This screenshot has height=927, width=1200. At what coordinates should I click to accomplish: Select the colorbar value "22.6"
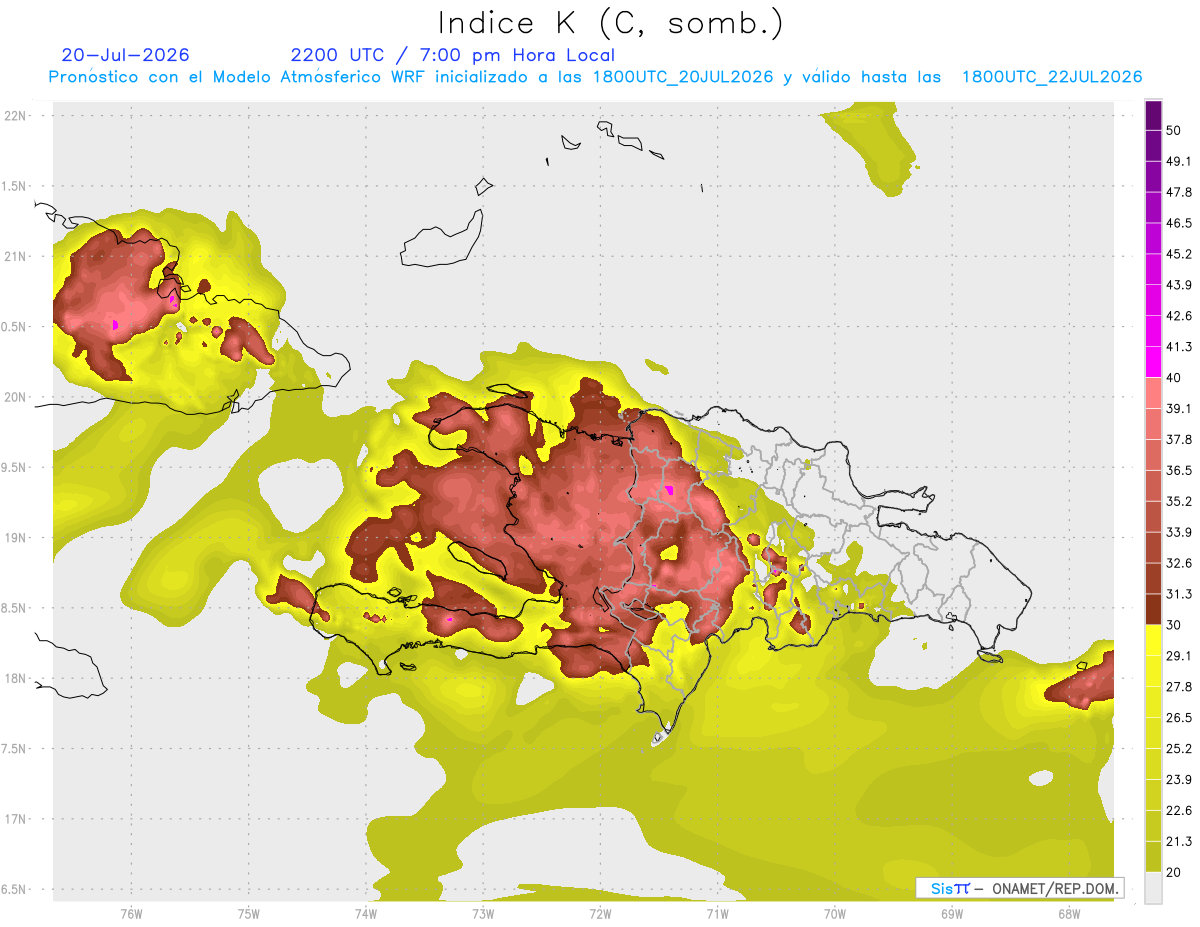1178,810
